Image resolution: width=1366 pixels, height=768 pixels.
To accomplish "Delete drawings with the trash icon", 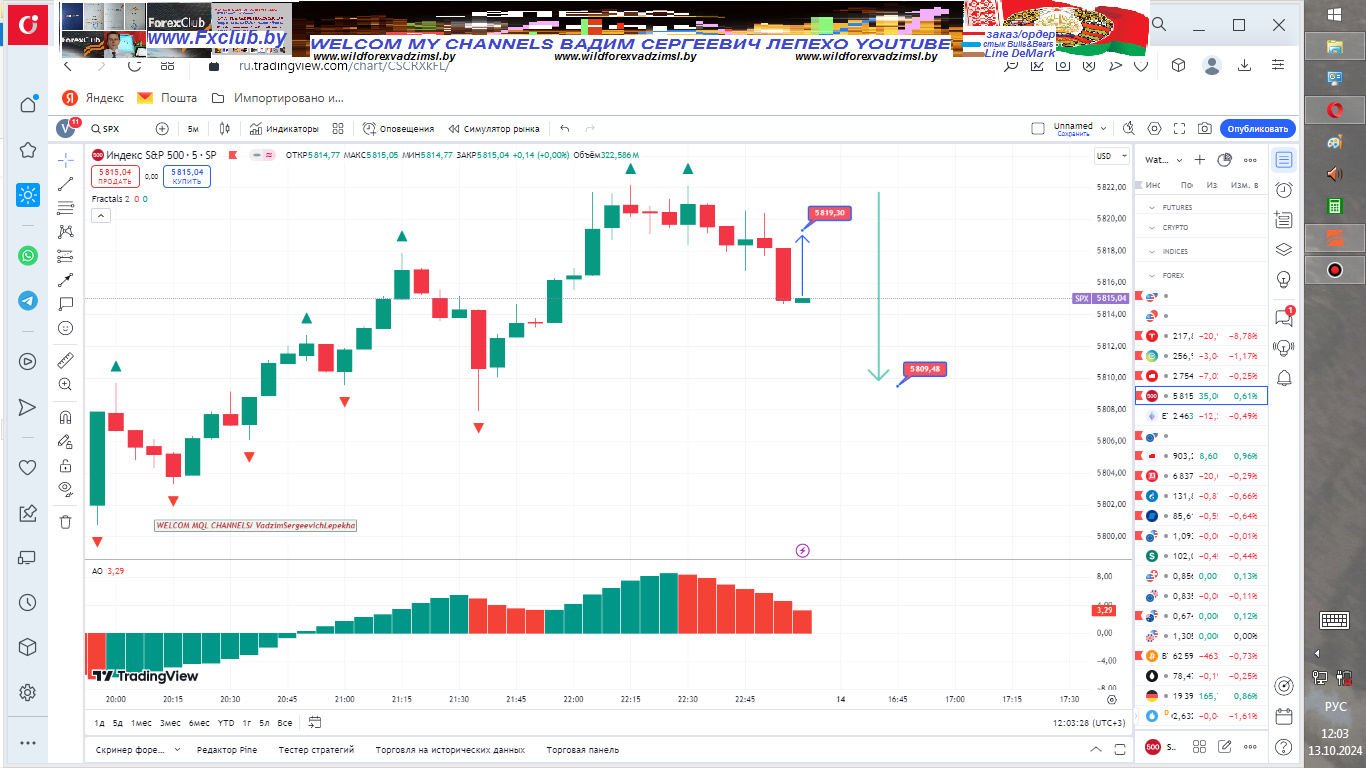I will click(66, 522).
